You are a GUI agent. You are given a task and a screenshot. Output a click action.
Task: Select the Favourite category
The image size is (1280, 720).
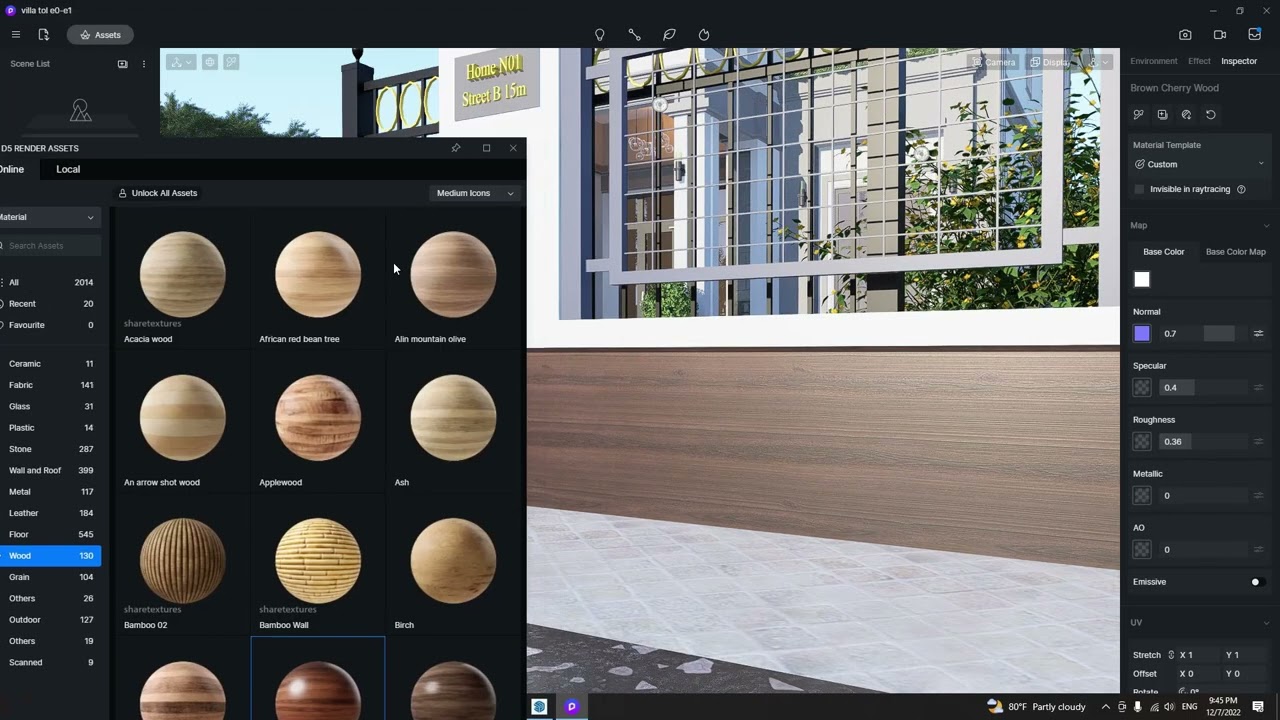coord(50,325)
